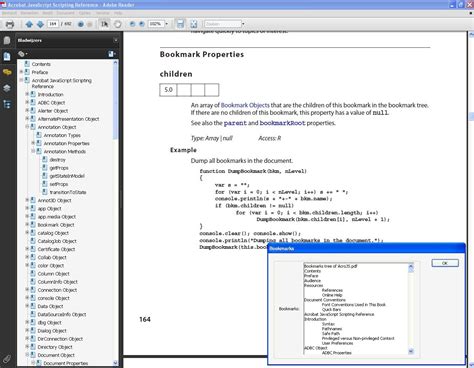Collapse the Bladwijzers panel with its arrow
The width and height of the screenshot is (474, 368).
pos(116,40)
